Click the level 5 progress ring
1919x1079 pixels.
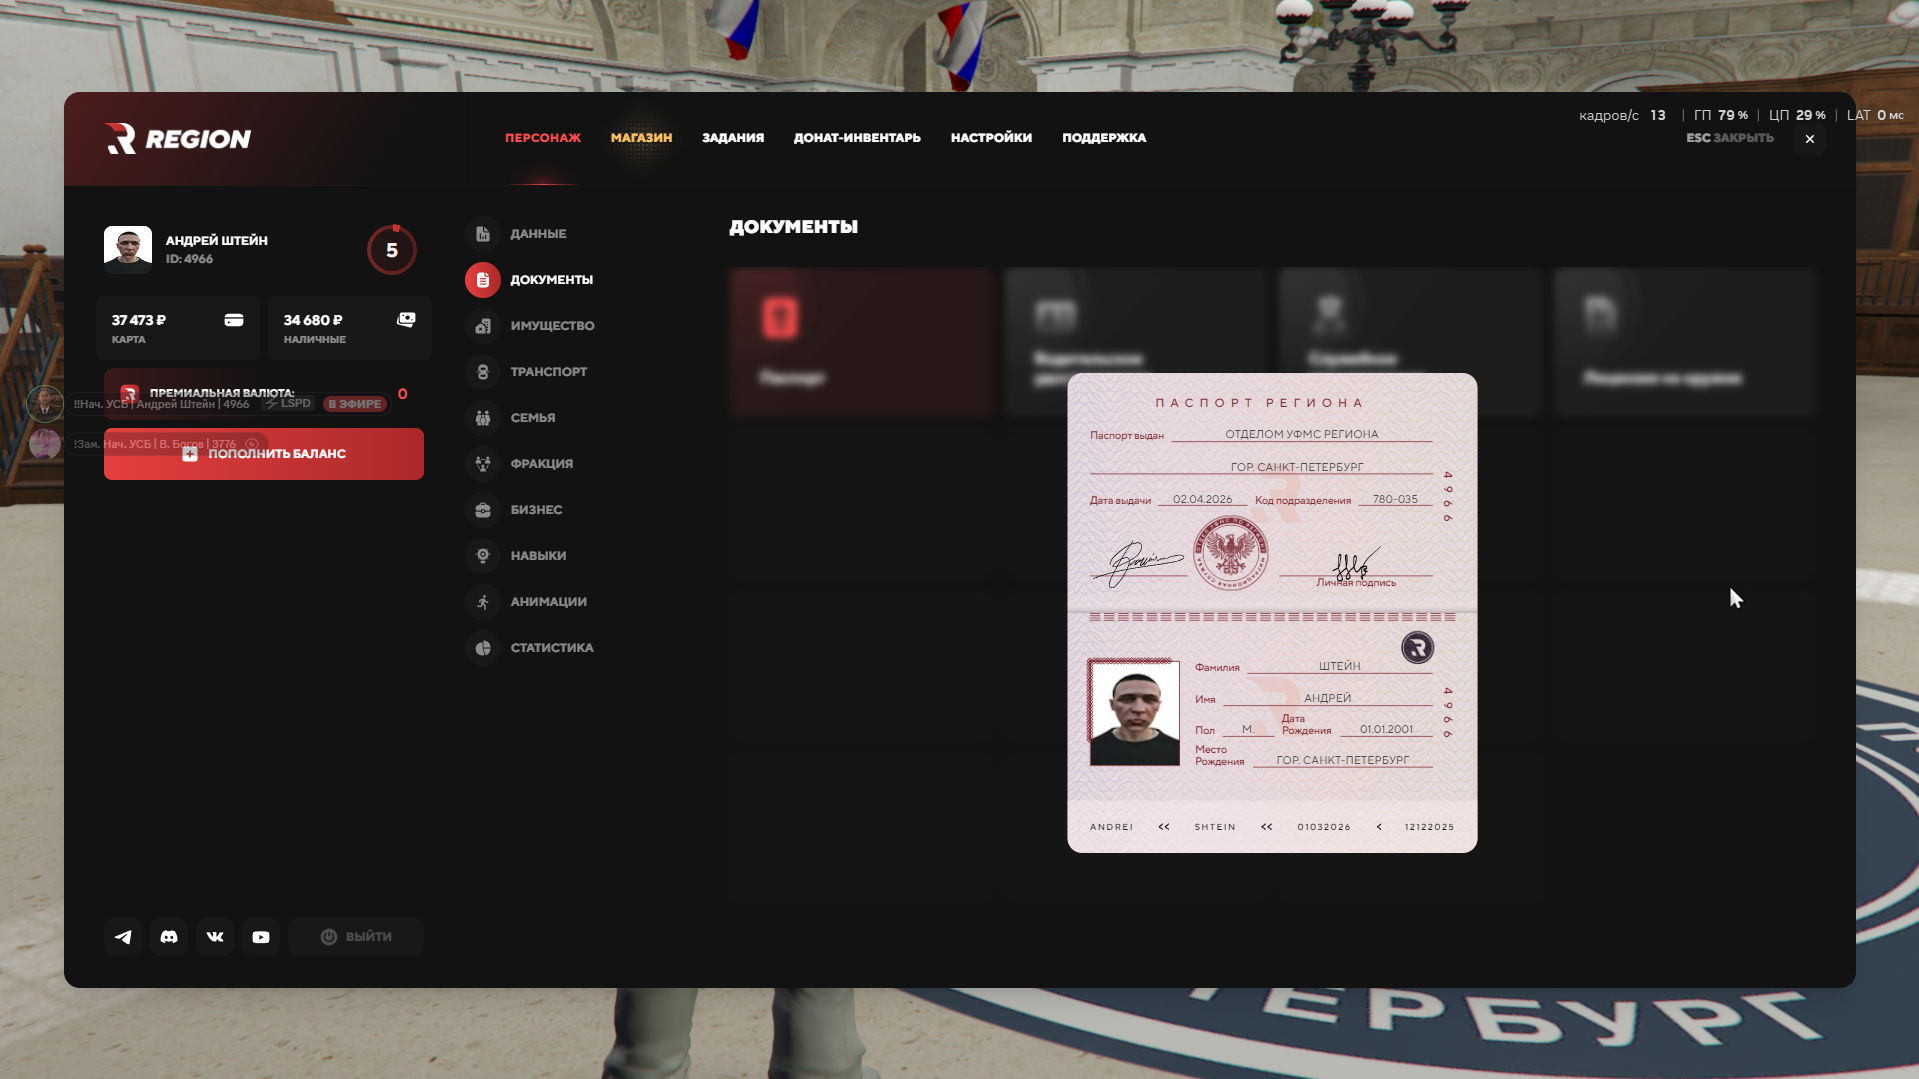point(392,250)
